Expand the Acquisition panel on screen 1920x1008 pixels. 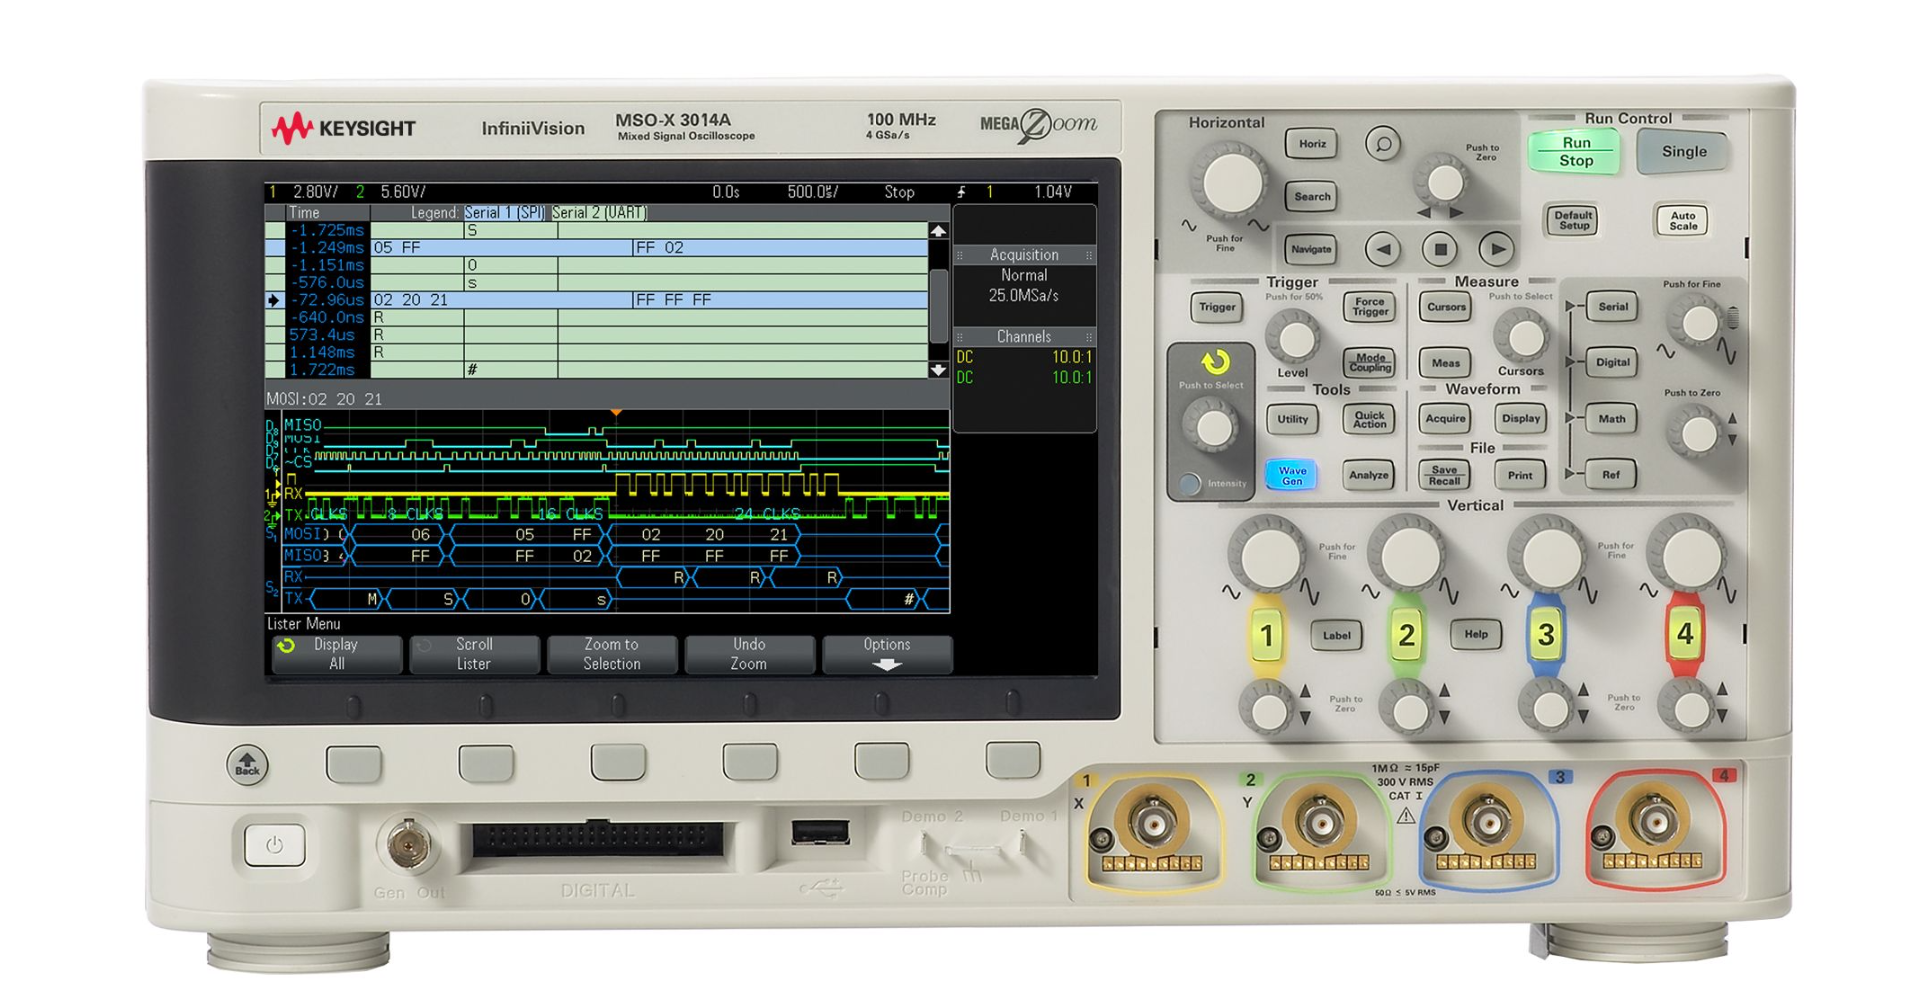1024,255
